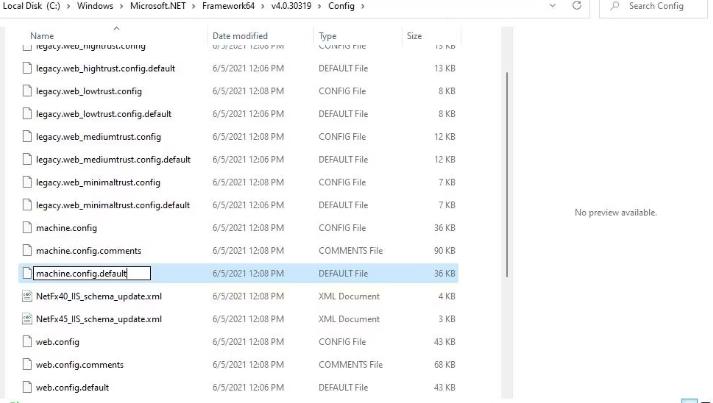Viewport: 713px width, 403px height.
Task: Click the 13 KB size of legacy.web_hightrust.config.default
Action: 444,68
